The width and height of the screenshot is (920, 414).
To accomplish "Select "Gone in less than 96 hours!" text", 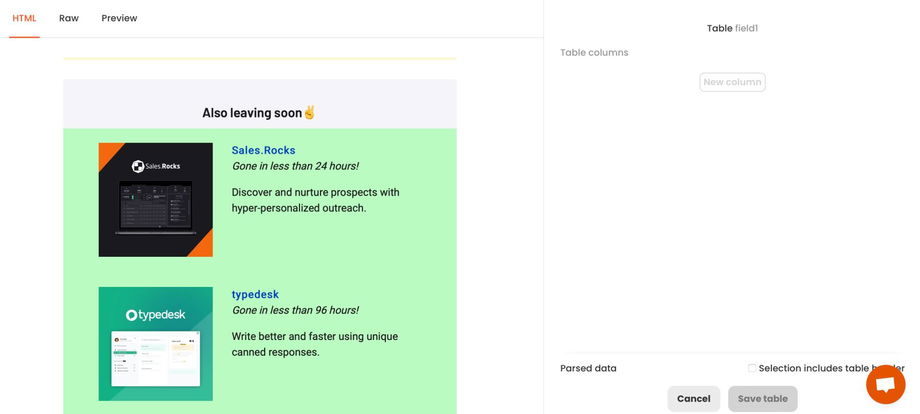I will point(295,310).
